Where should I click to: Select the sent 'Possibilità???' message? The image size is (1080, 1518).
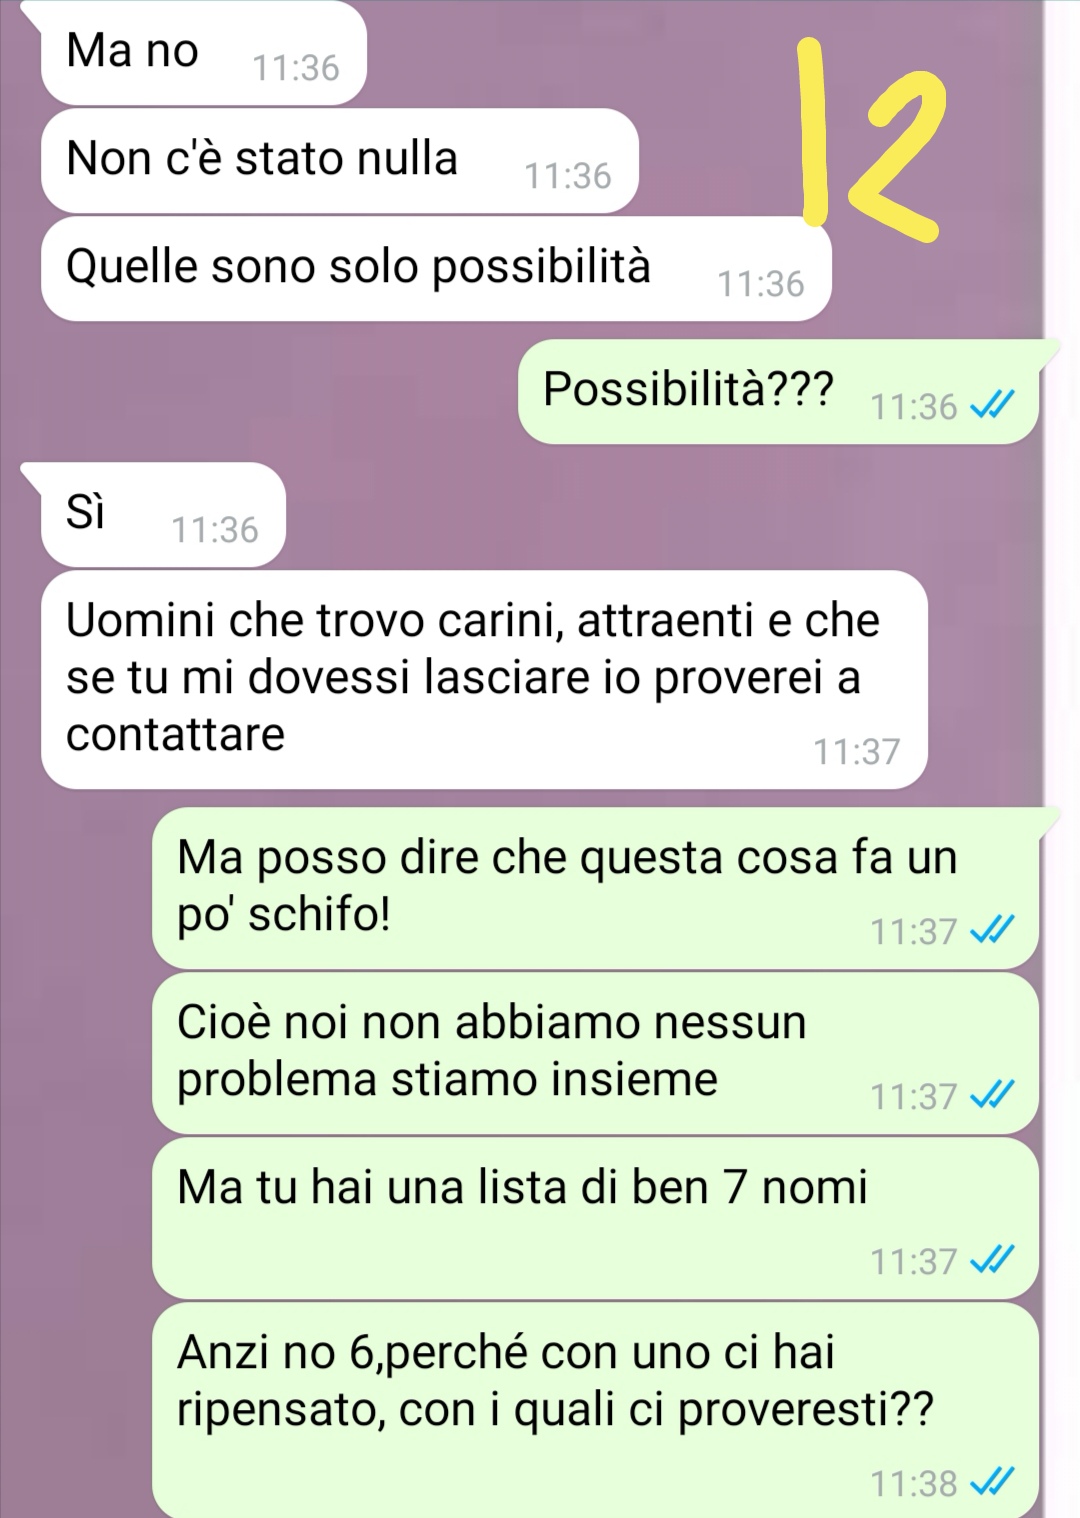[x=778, y=391]
